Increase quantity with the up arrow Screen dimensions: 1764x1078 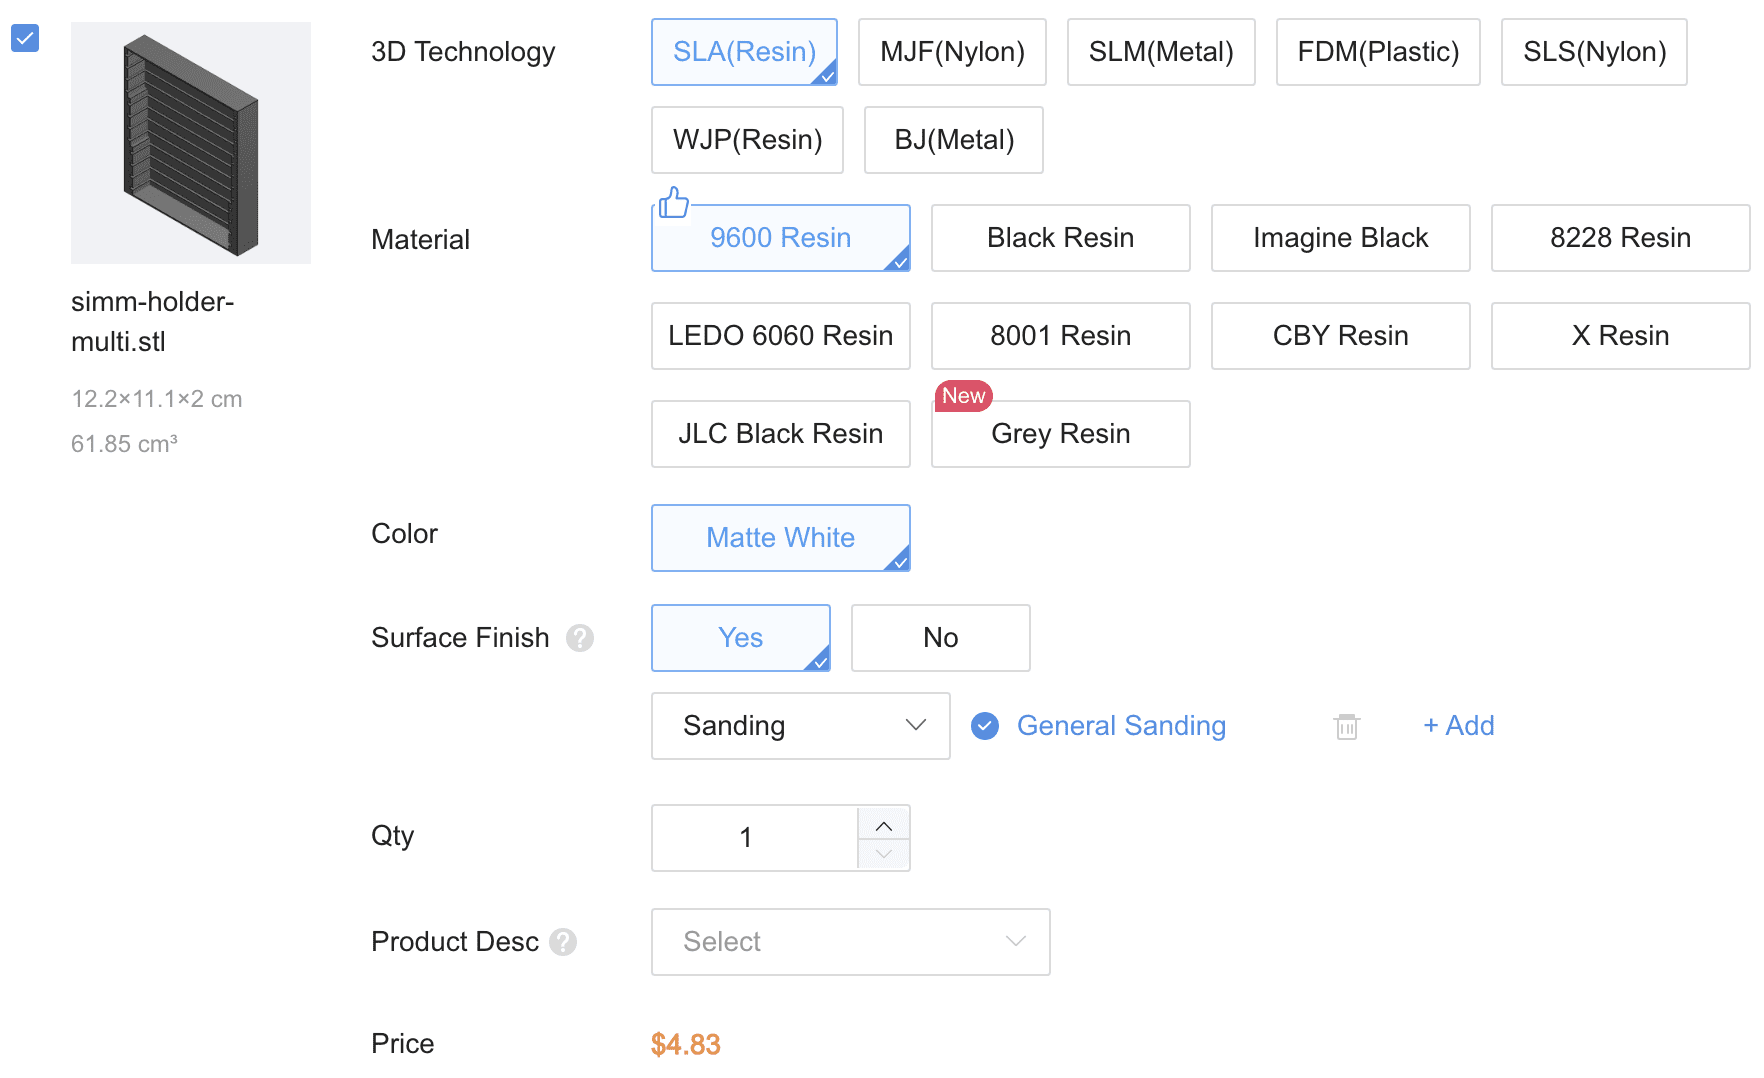884,823
